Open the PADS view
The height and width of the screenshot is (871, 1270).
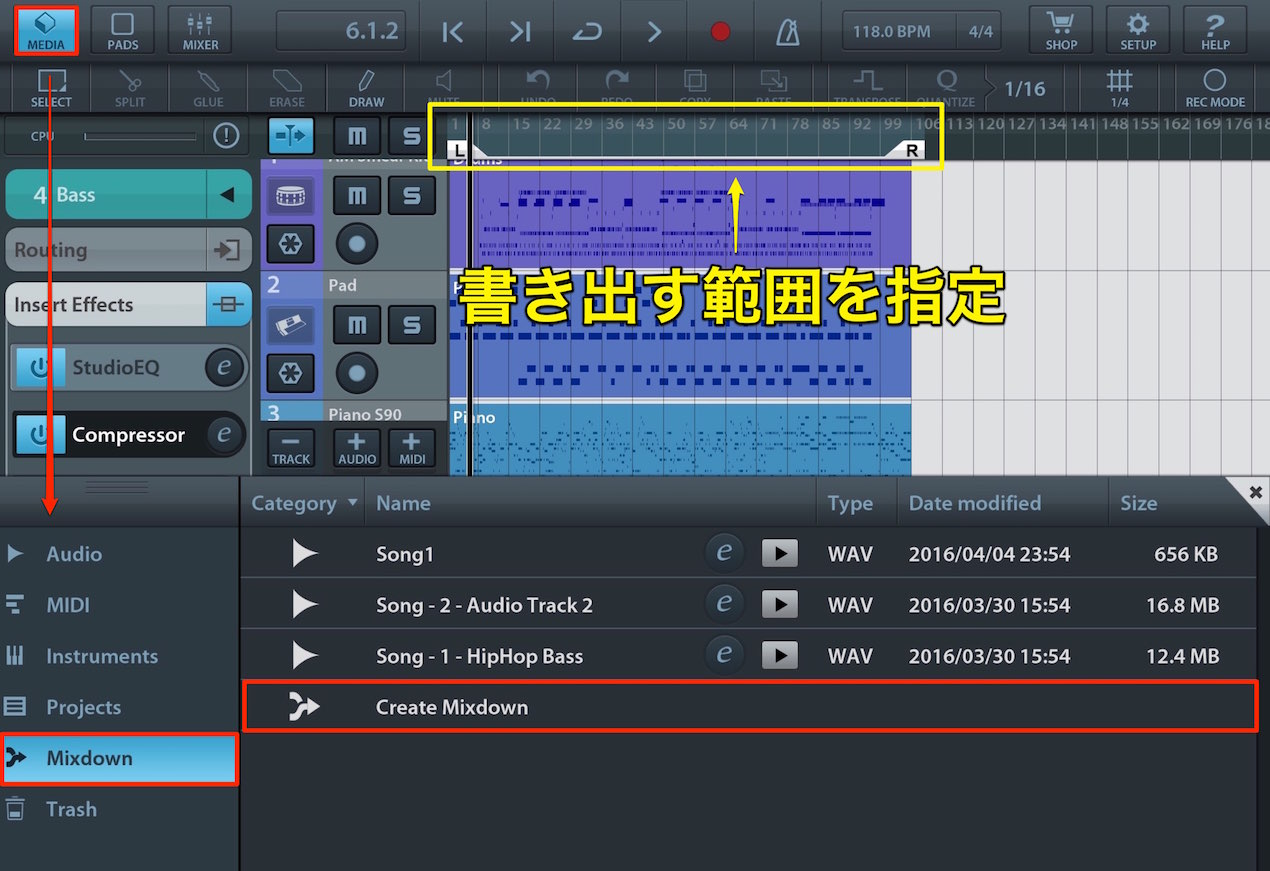tap(122, 30)
